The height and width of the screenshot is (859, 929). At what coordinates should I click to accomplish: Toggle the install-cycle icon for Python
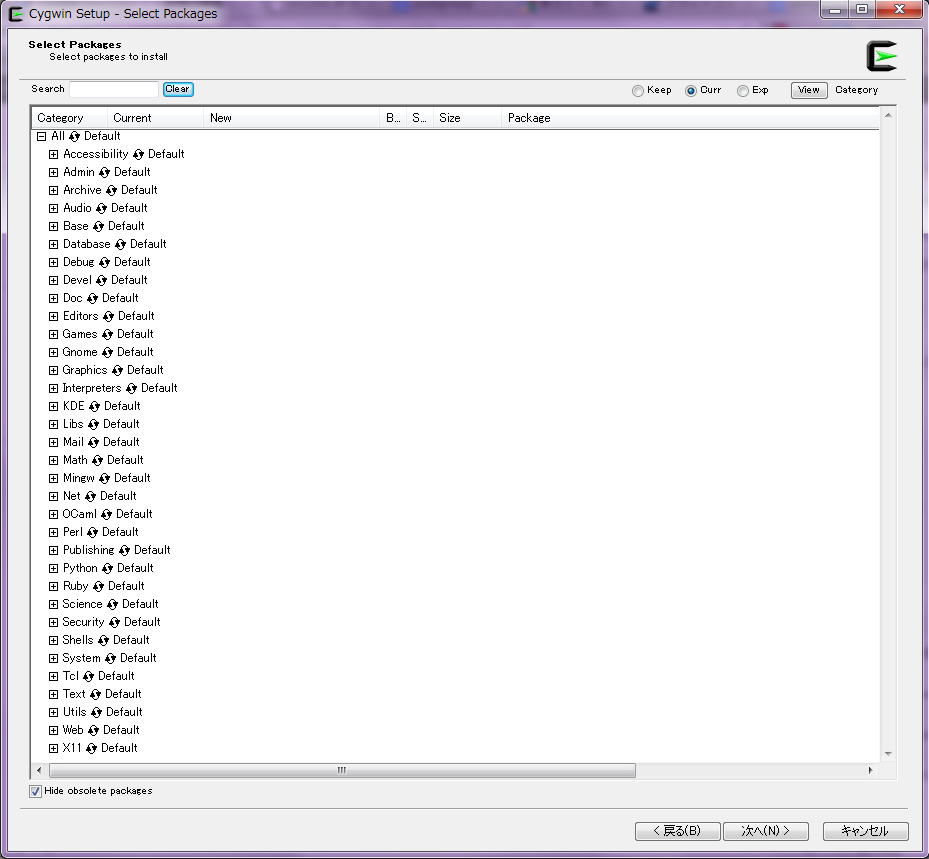tap(107, 569)
